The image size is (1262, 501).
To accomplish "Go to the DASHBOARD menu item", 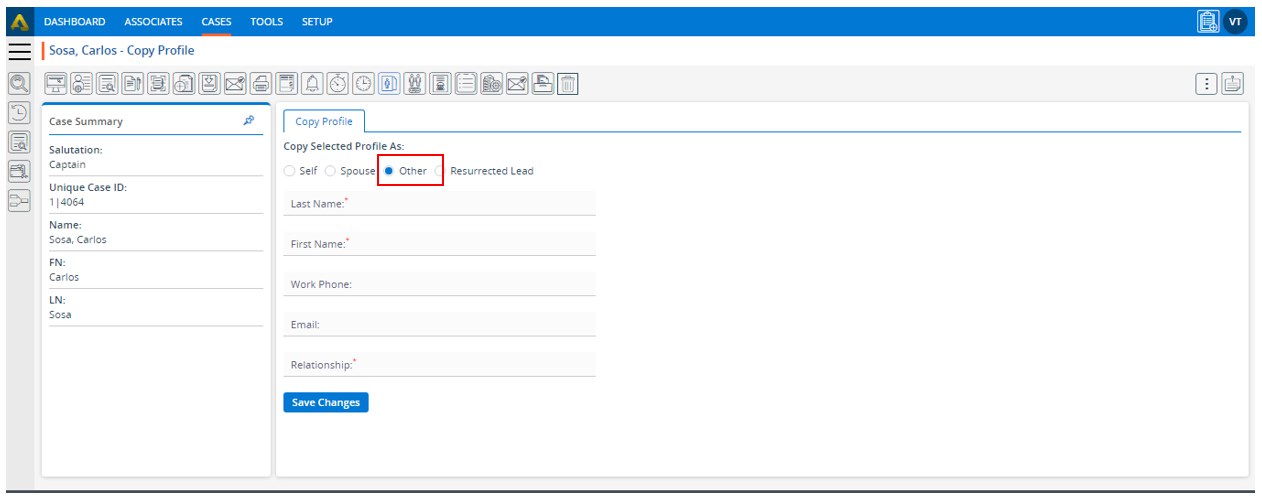I will click(x=75, y=21).
